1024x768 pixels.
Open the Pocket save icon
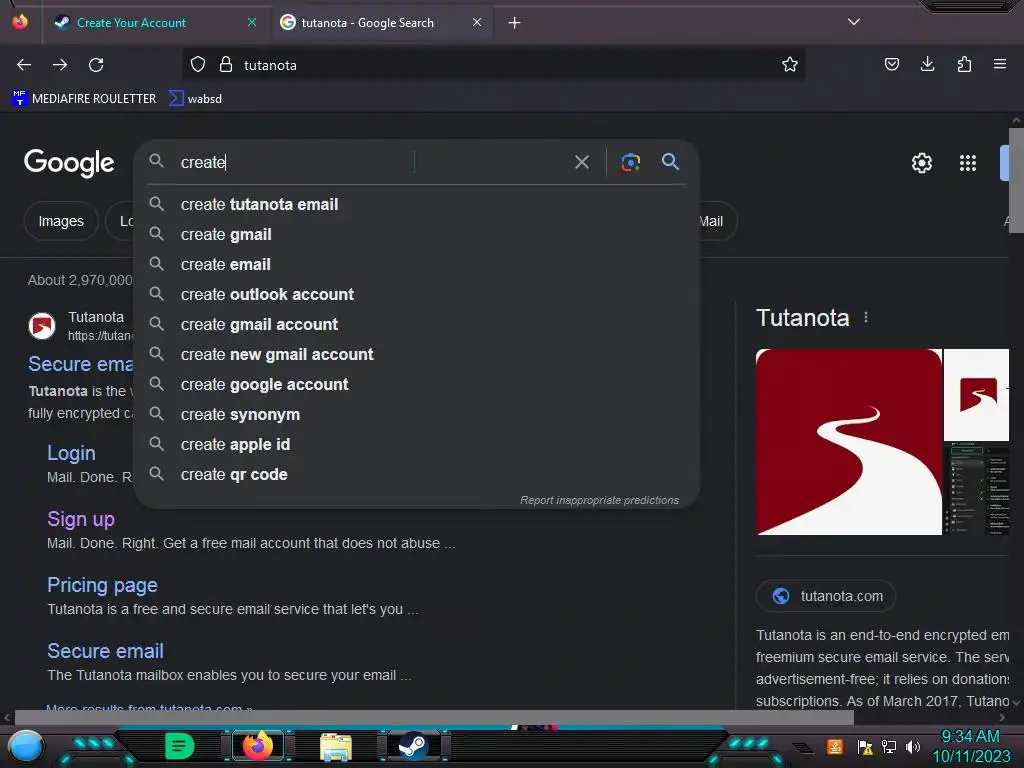pyautogui.click(x=892, y=64)
